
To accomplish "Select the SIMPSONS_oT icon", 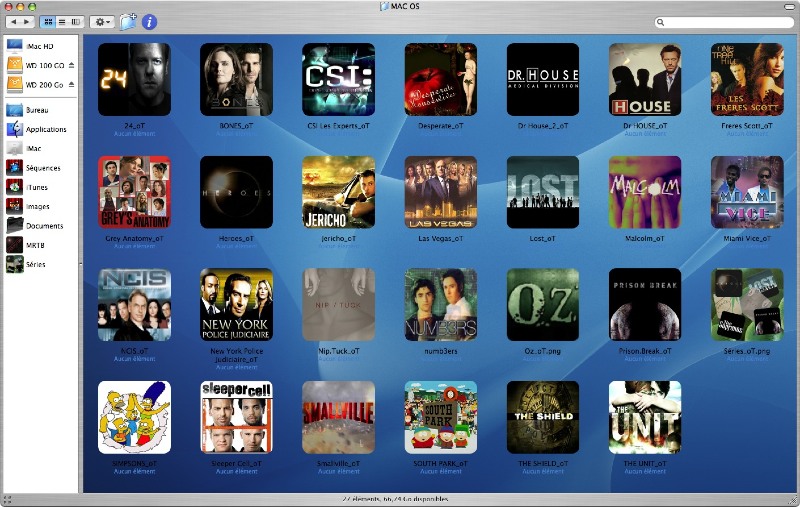I will click(134, 418).
